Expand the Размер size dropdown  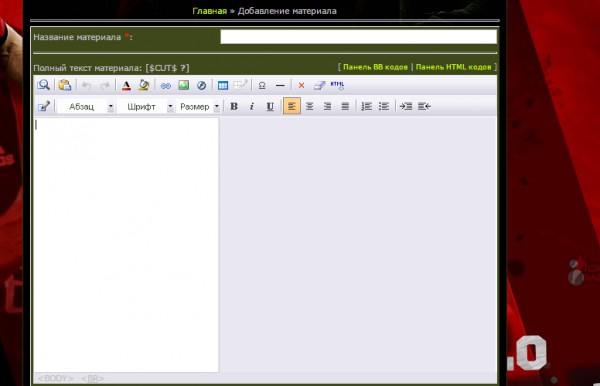[217, 107]
